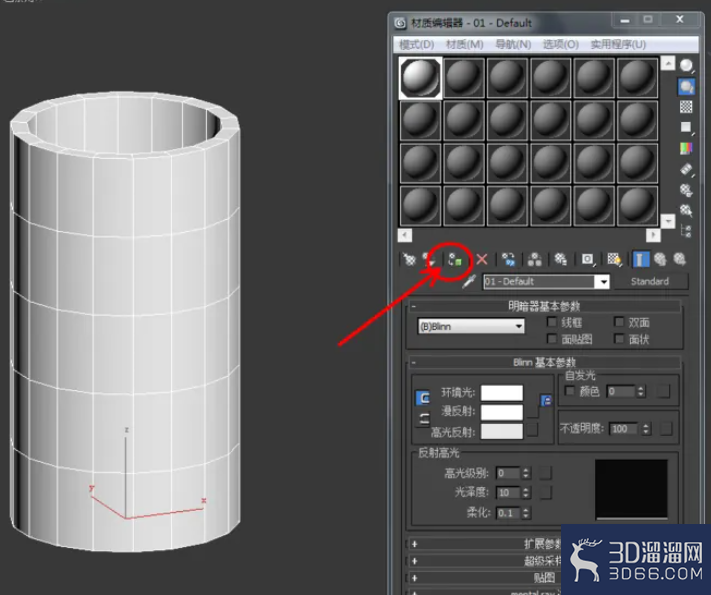This screenshot has width=711, height=595.
Task: Click 高光反射 map button
Action: coord(532,429)
